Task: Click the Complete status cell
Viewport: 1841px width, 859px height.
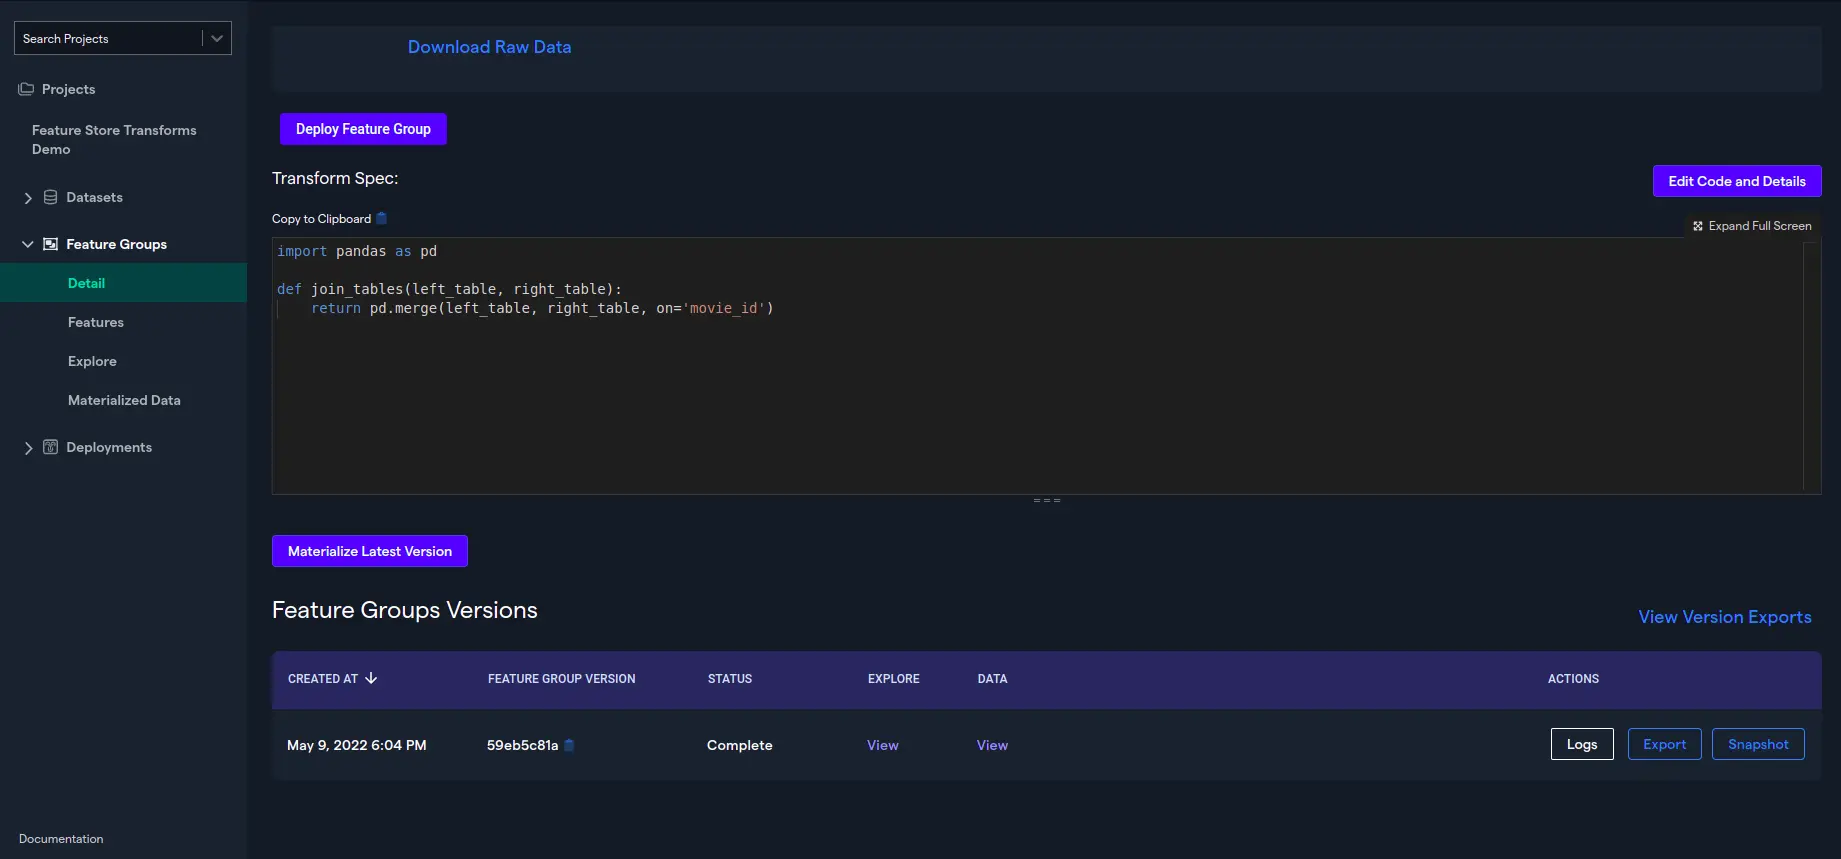Action: tap(740, 745)
